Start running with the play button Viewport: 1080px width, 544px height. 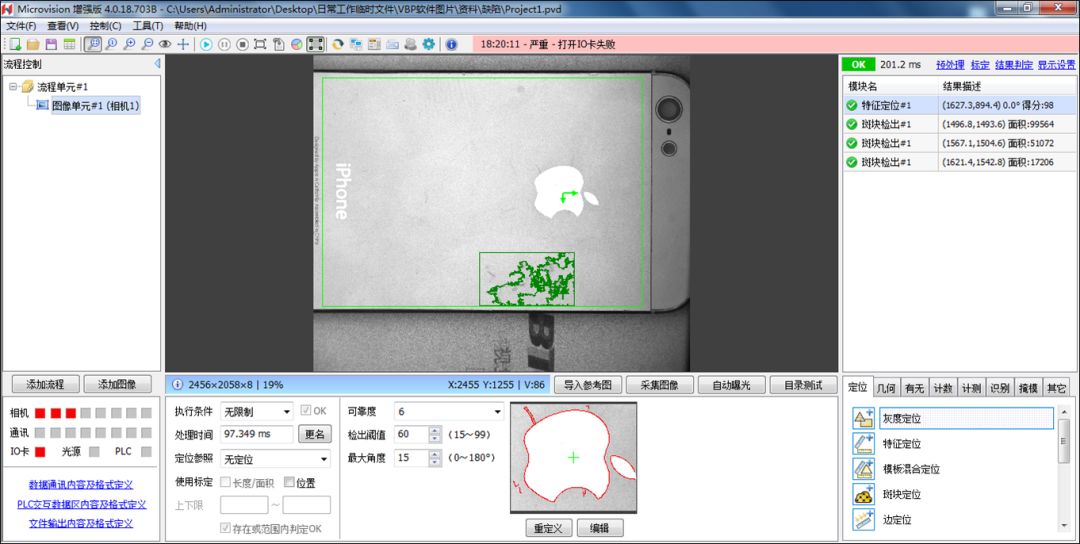(206, 44)
